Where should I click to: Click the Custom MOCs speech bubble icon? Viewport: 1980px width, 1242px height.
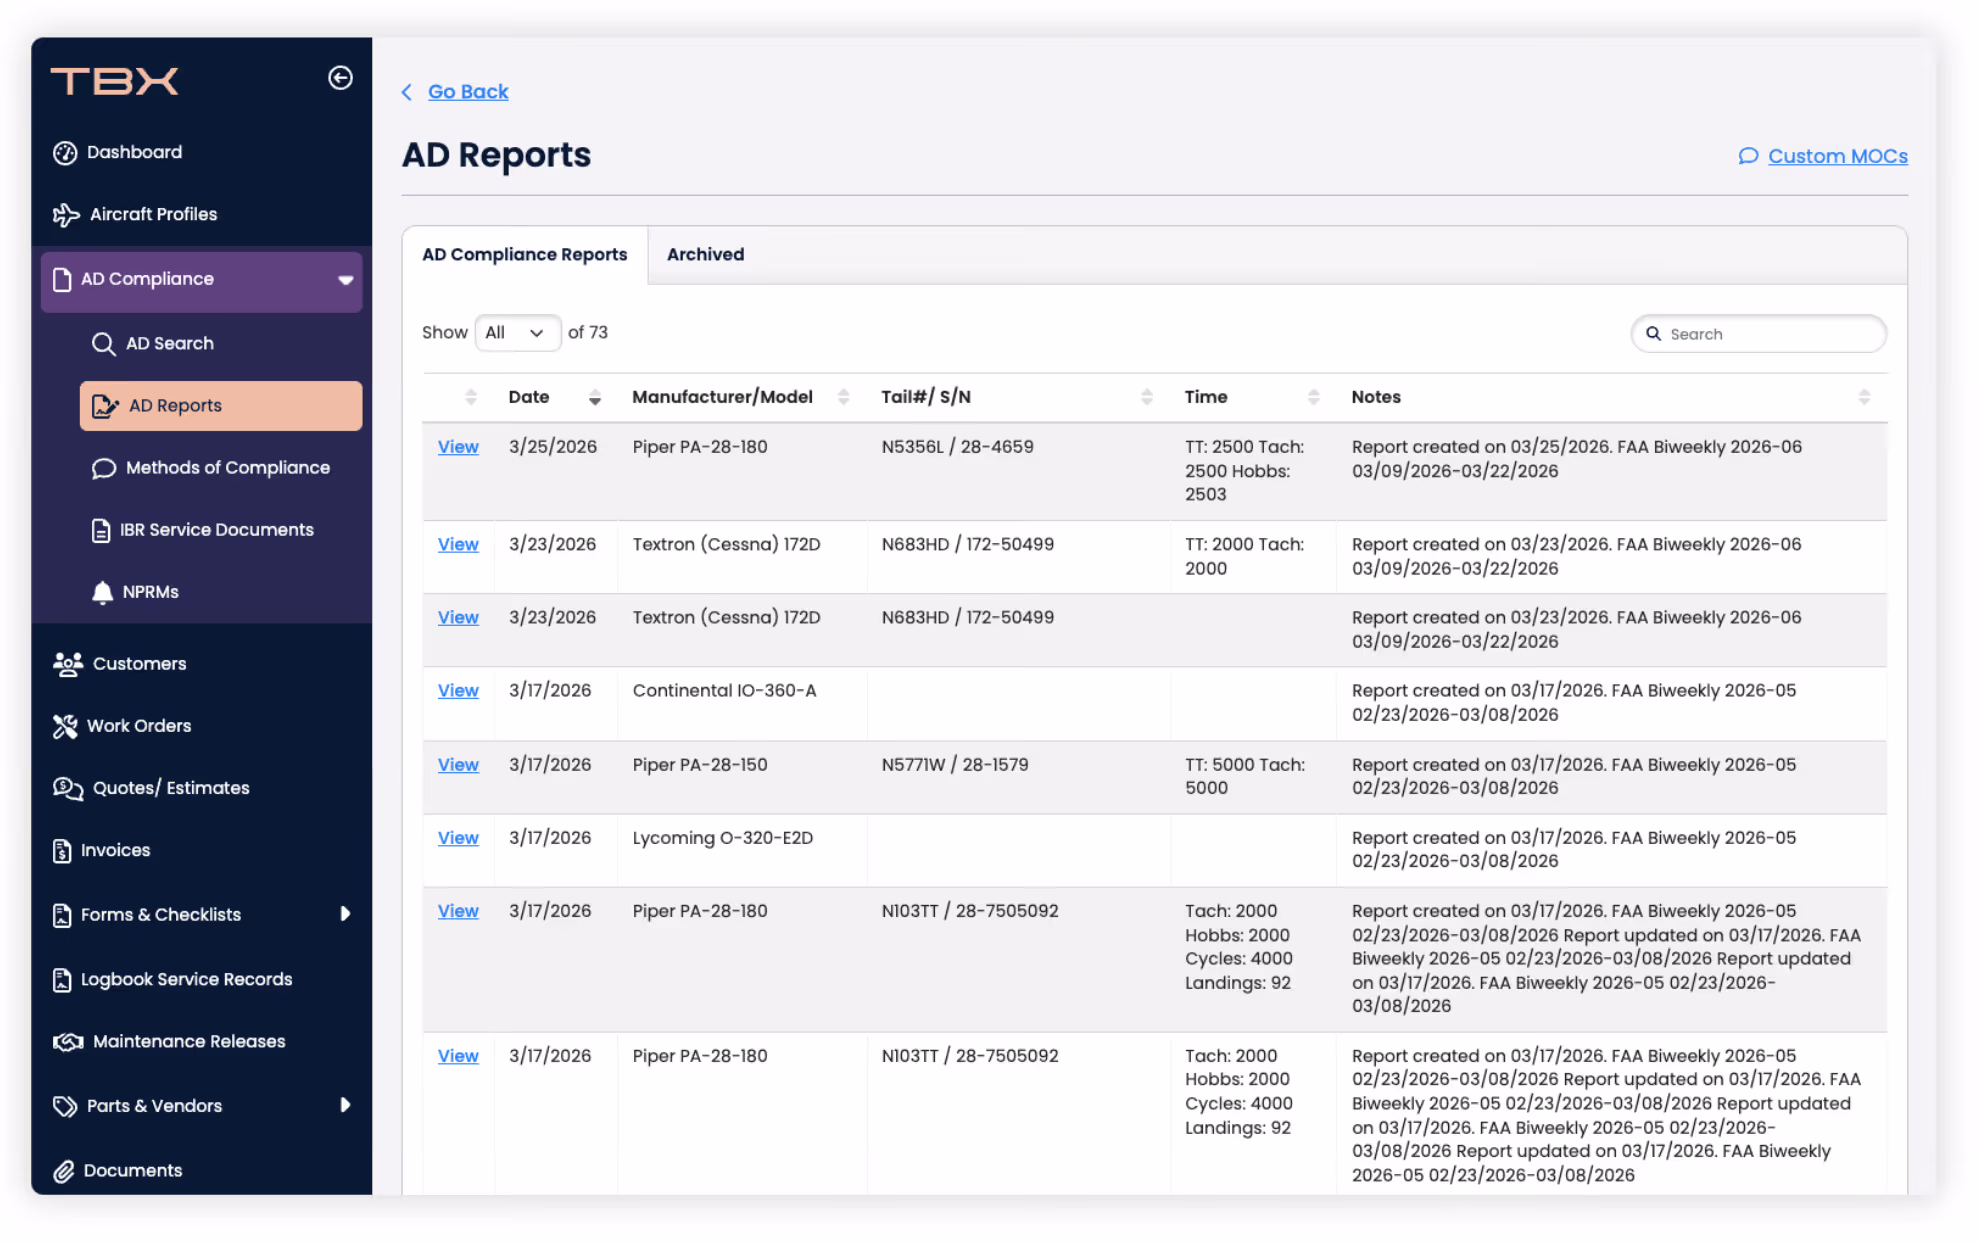pyautogui.click(x=1748, y=156)
